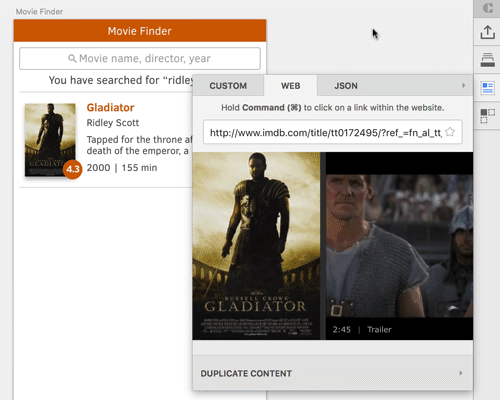Viewport: 500px width, 400px height.
Task: Open the Gladiator title link
Action: point(110,107)
